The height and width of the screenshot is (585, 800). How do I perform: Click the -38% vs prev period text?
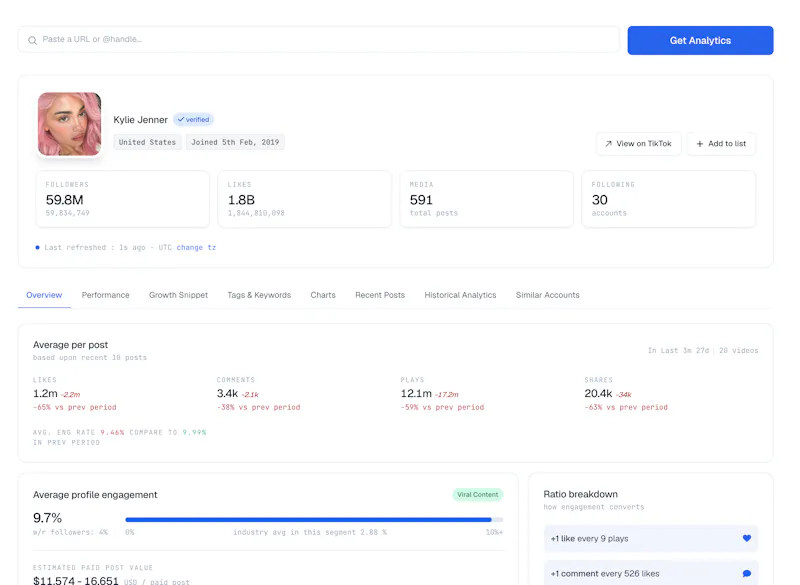pos(258,407)
